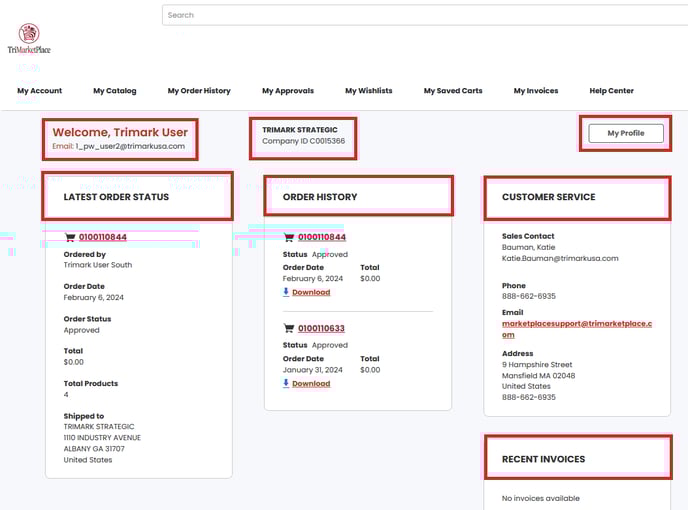
Task: Click download arrow for February 6 order
Action: pyautogui.click(x=286, y=292)
